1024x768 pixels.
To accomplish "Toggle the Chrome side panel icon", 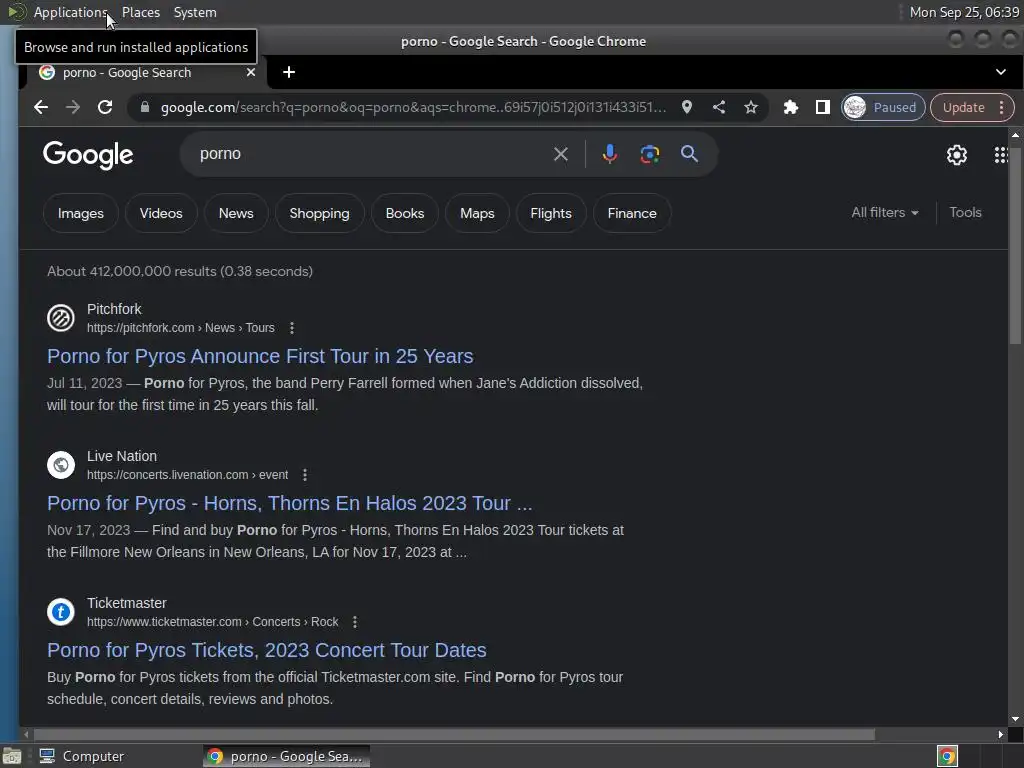I will coord(823,107).
